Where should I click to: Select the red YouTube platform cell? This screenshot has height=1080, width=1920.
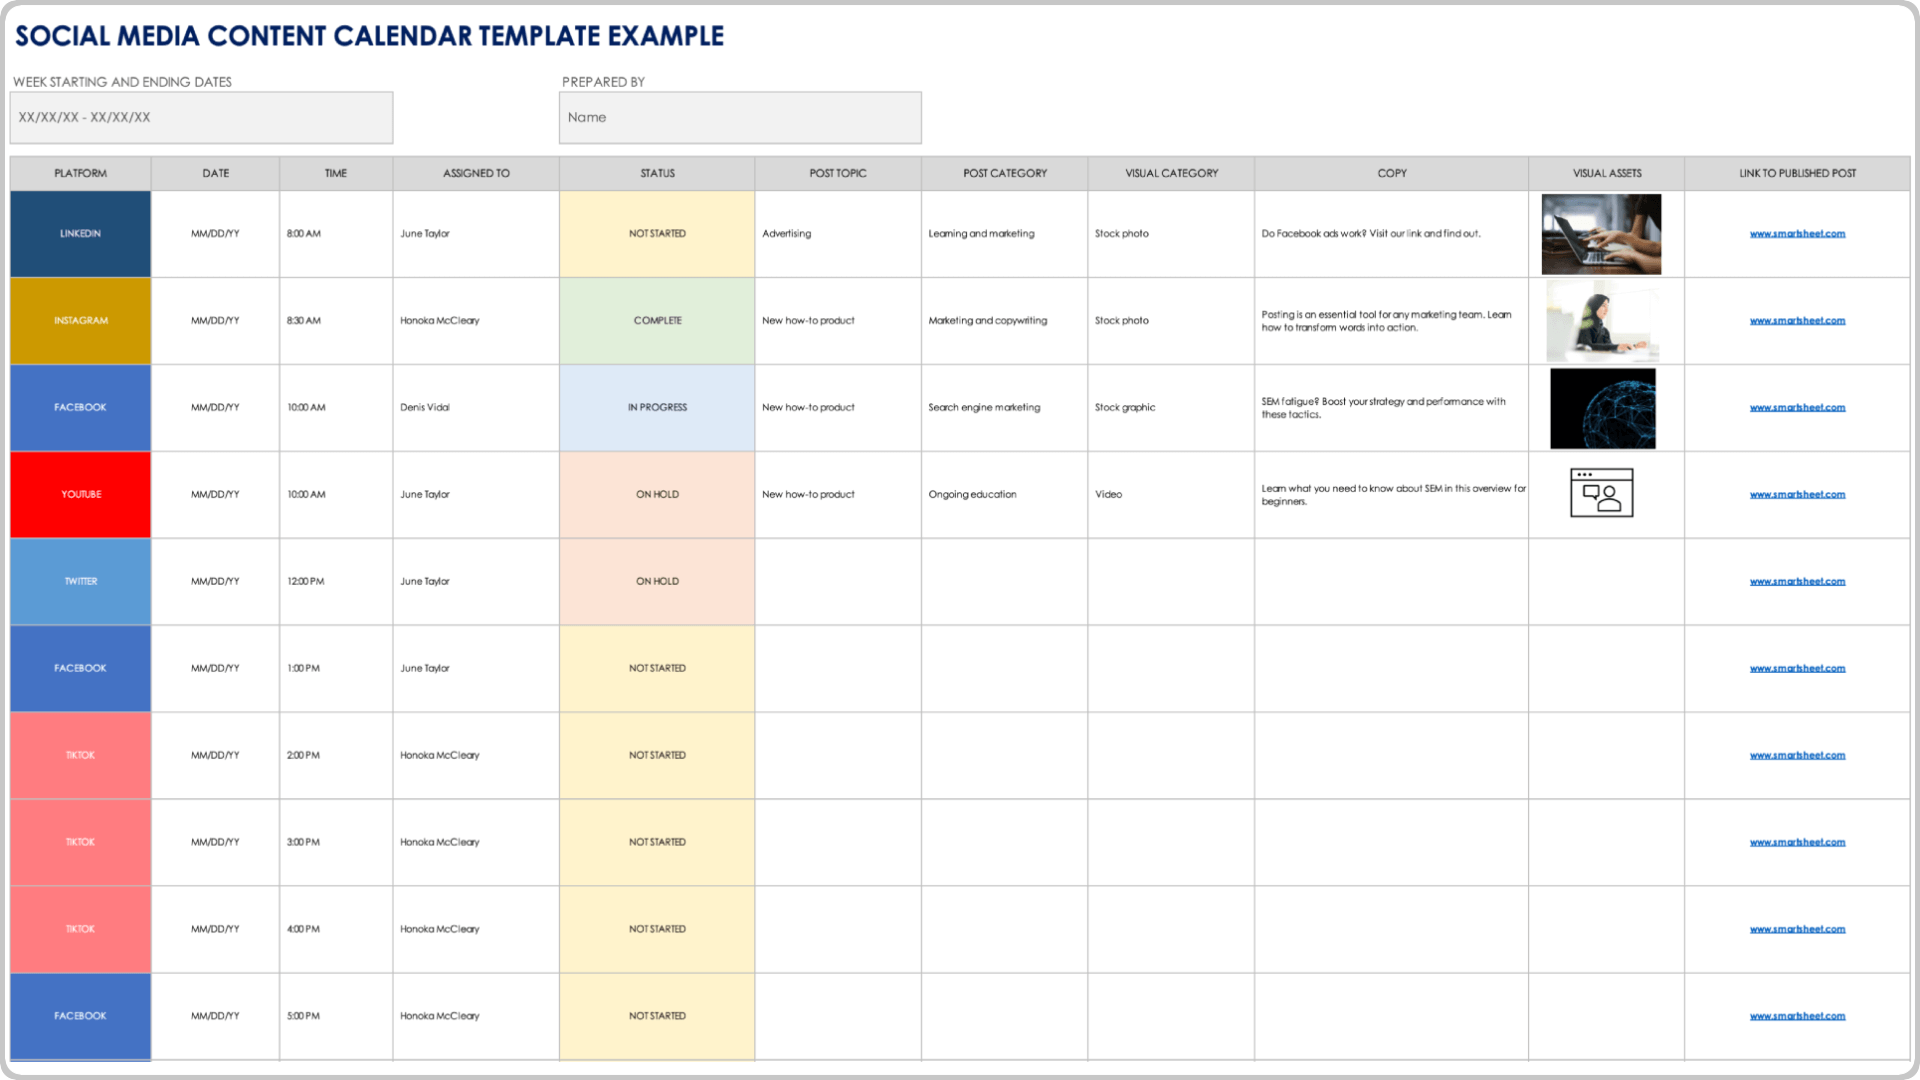pos(80,495)
